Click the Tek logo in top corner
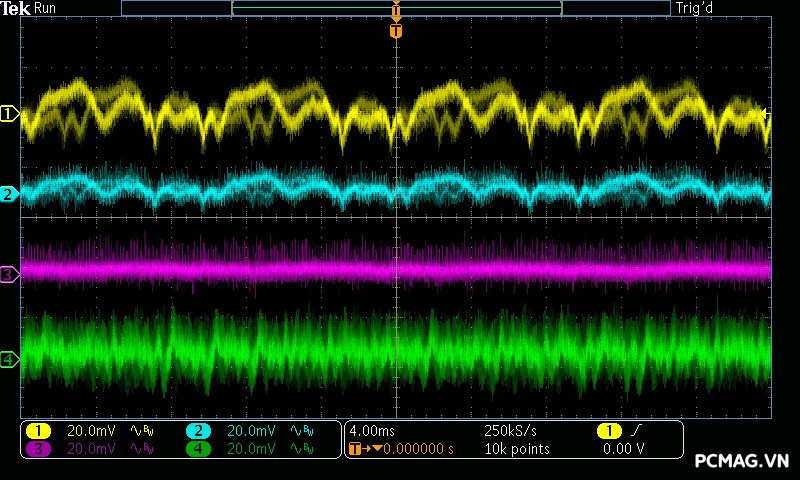The width and height of the screenshot is (800, 480). tap(16, 8)
